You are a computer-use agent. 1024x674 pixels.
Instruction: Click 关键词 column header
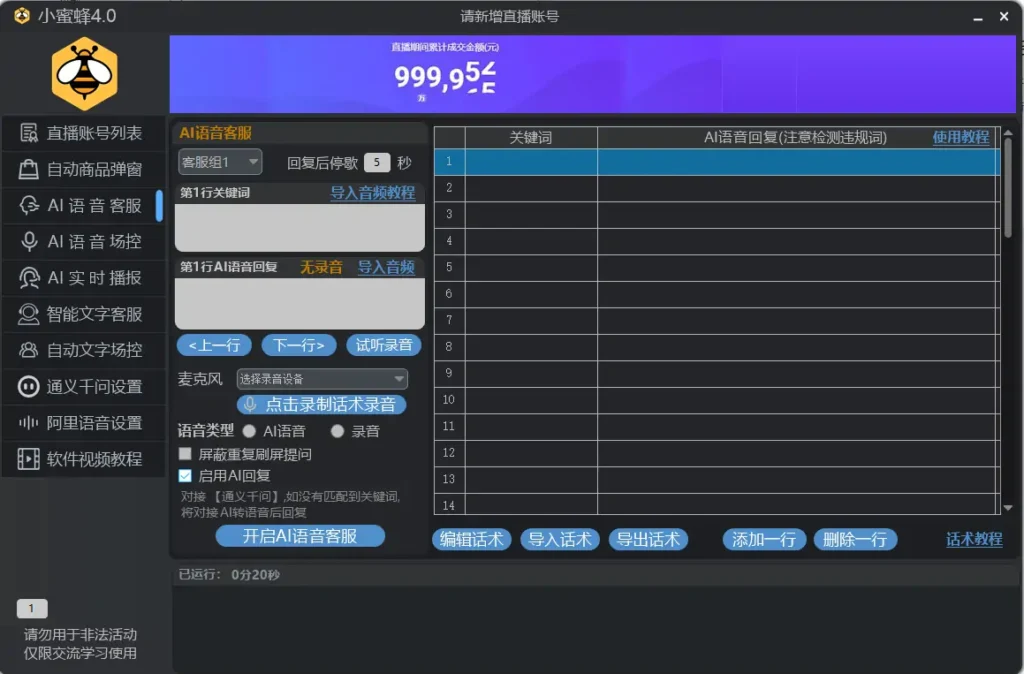point(531,137)
